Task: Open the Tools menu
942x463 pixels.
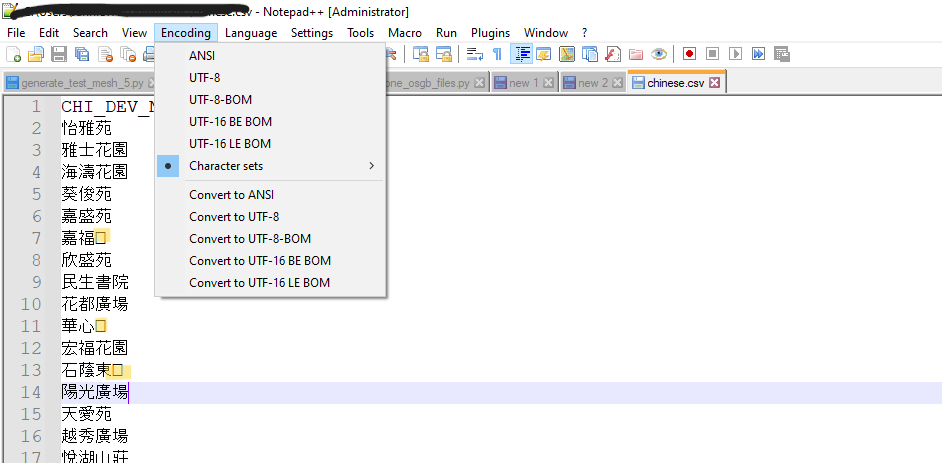Action: click(x=360, y=32)
